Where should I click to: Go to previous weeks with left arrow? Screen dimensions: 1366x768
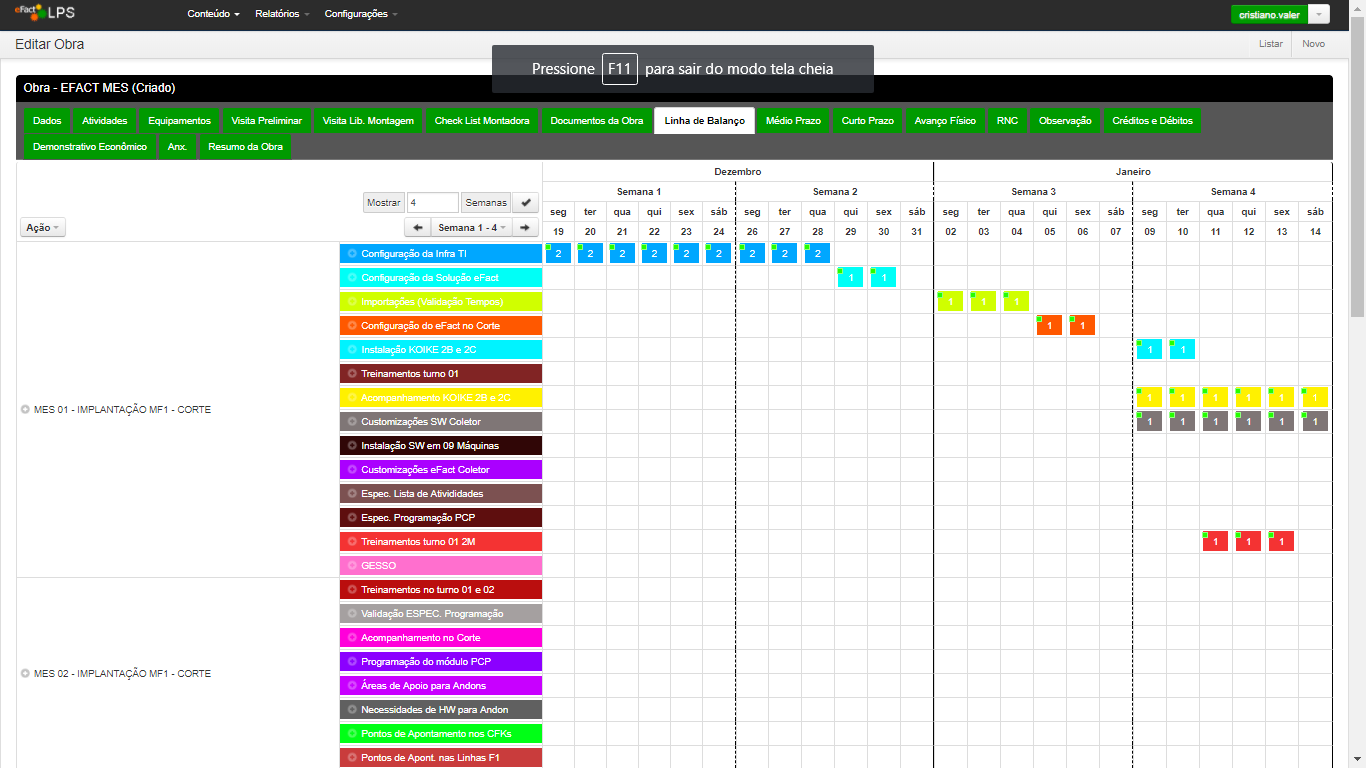point(416,227)
